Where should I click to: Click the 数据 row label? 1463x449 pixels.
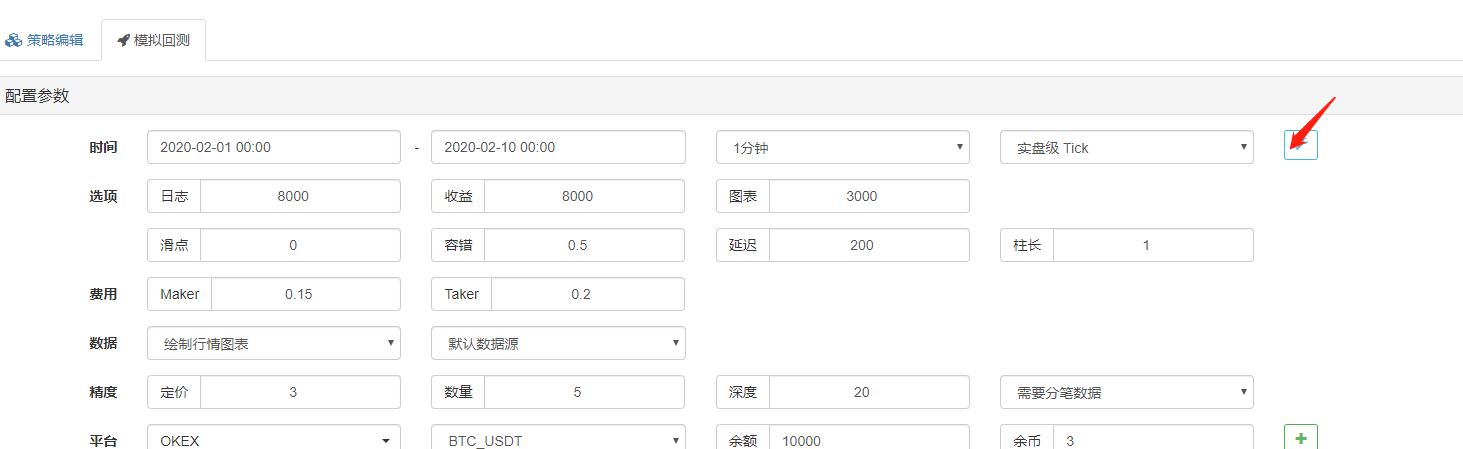click(x=103, y=343)
